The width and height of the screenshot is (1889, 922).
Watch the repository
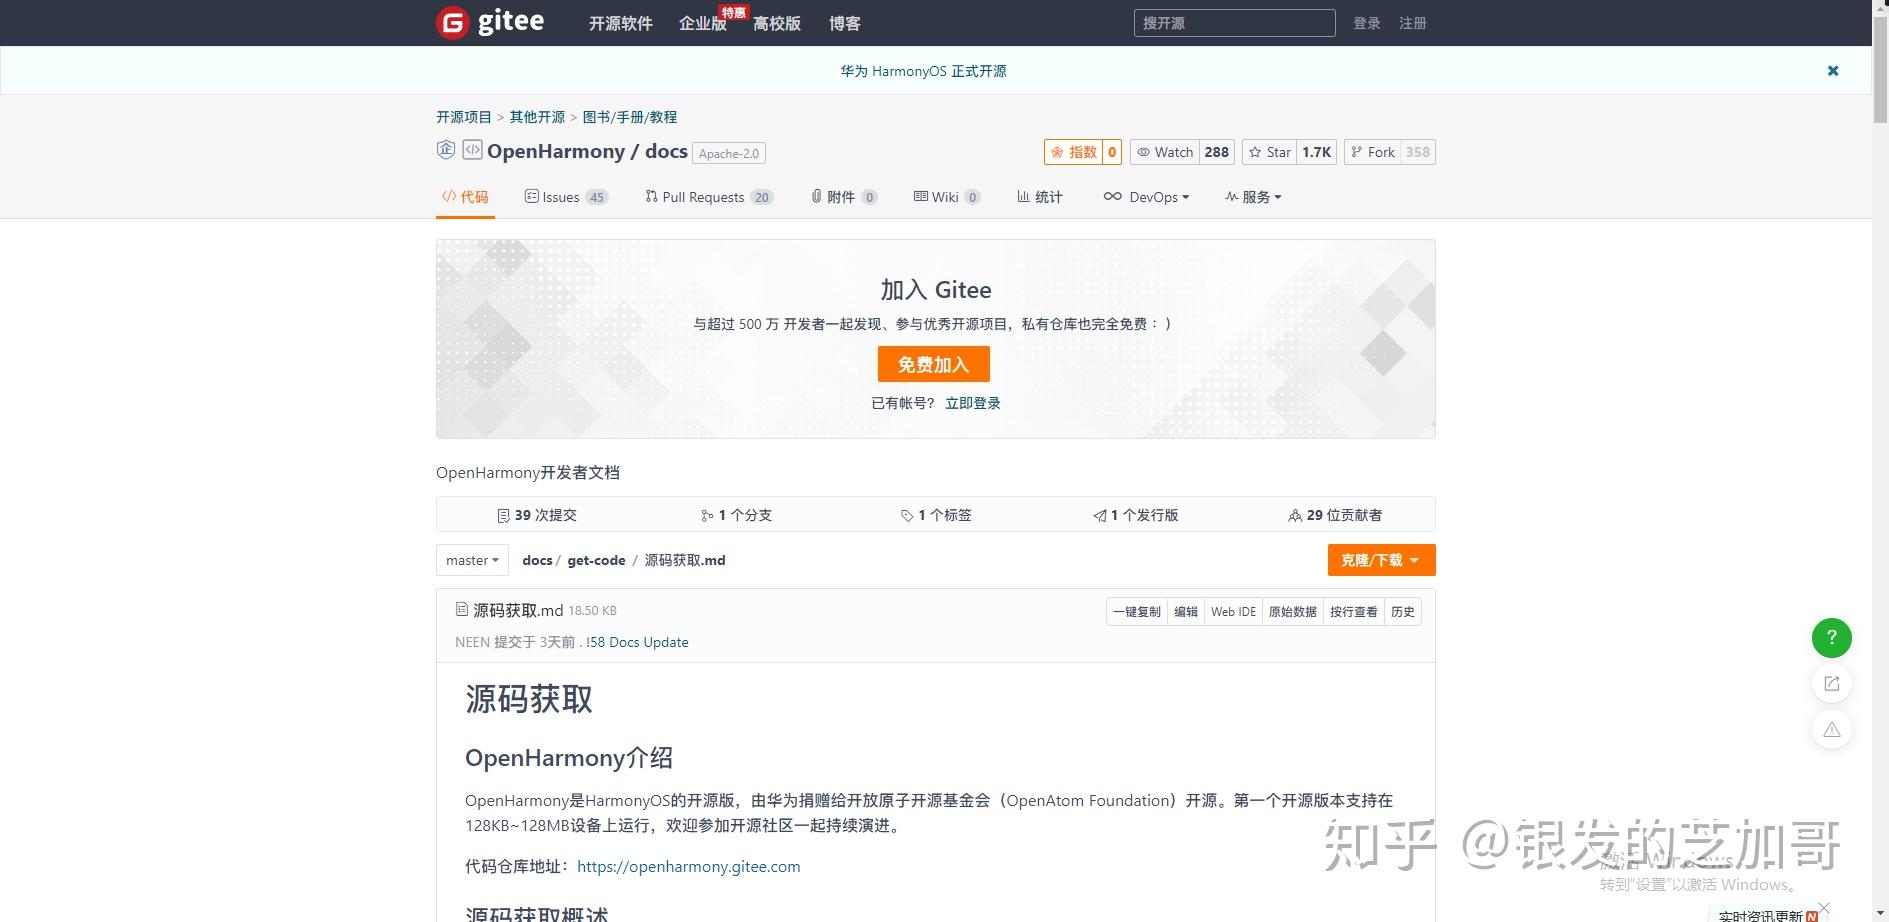(1165, 152)
